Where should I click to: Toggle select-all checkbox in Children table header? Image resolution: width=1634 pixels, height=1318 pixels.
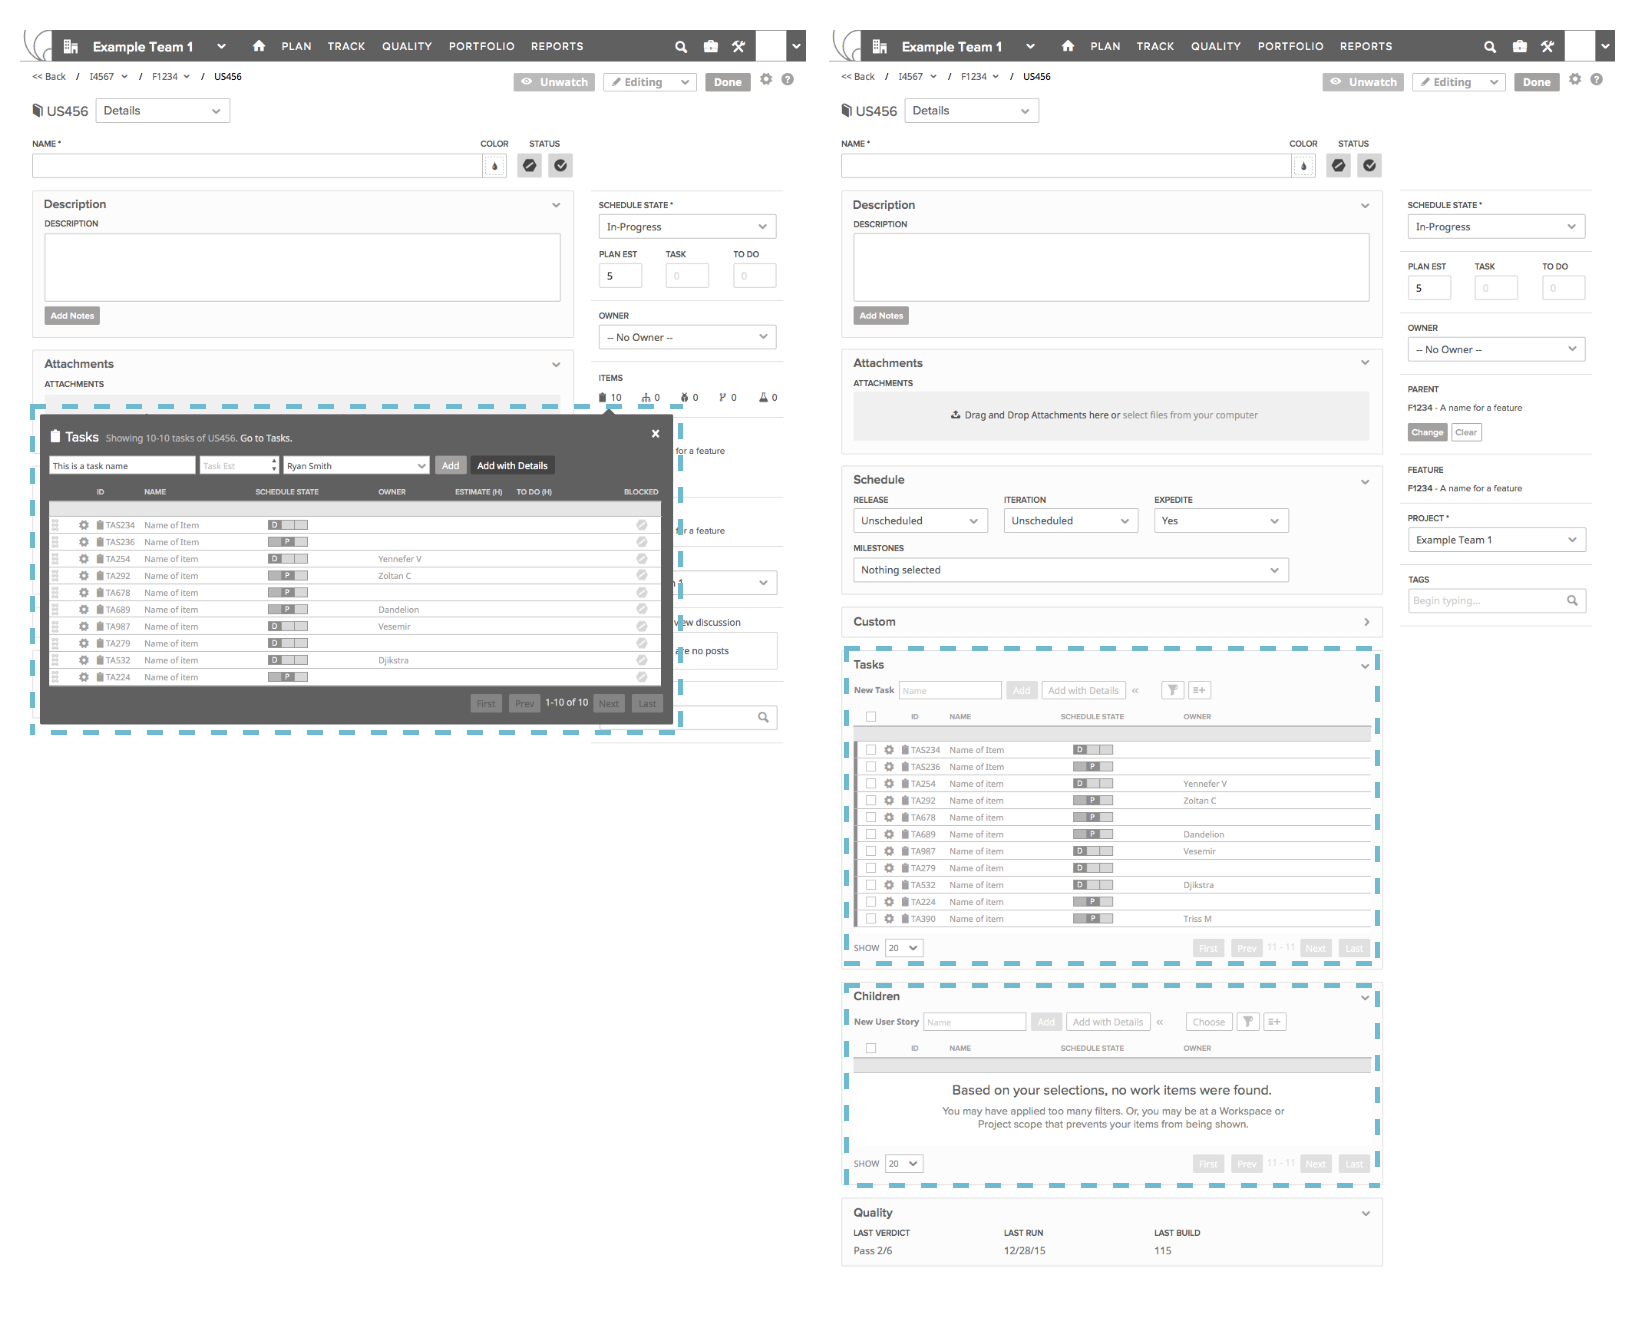(x=871, y=1049)
